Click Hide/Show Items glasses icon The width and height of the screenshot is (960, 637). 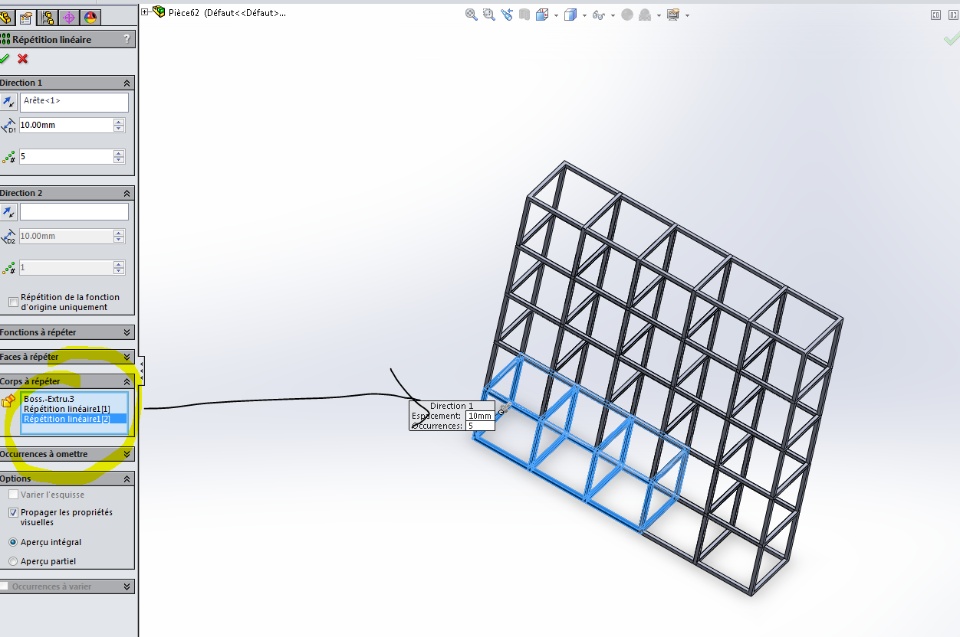tap(598, 15)
